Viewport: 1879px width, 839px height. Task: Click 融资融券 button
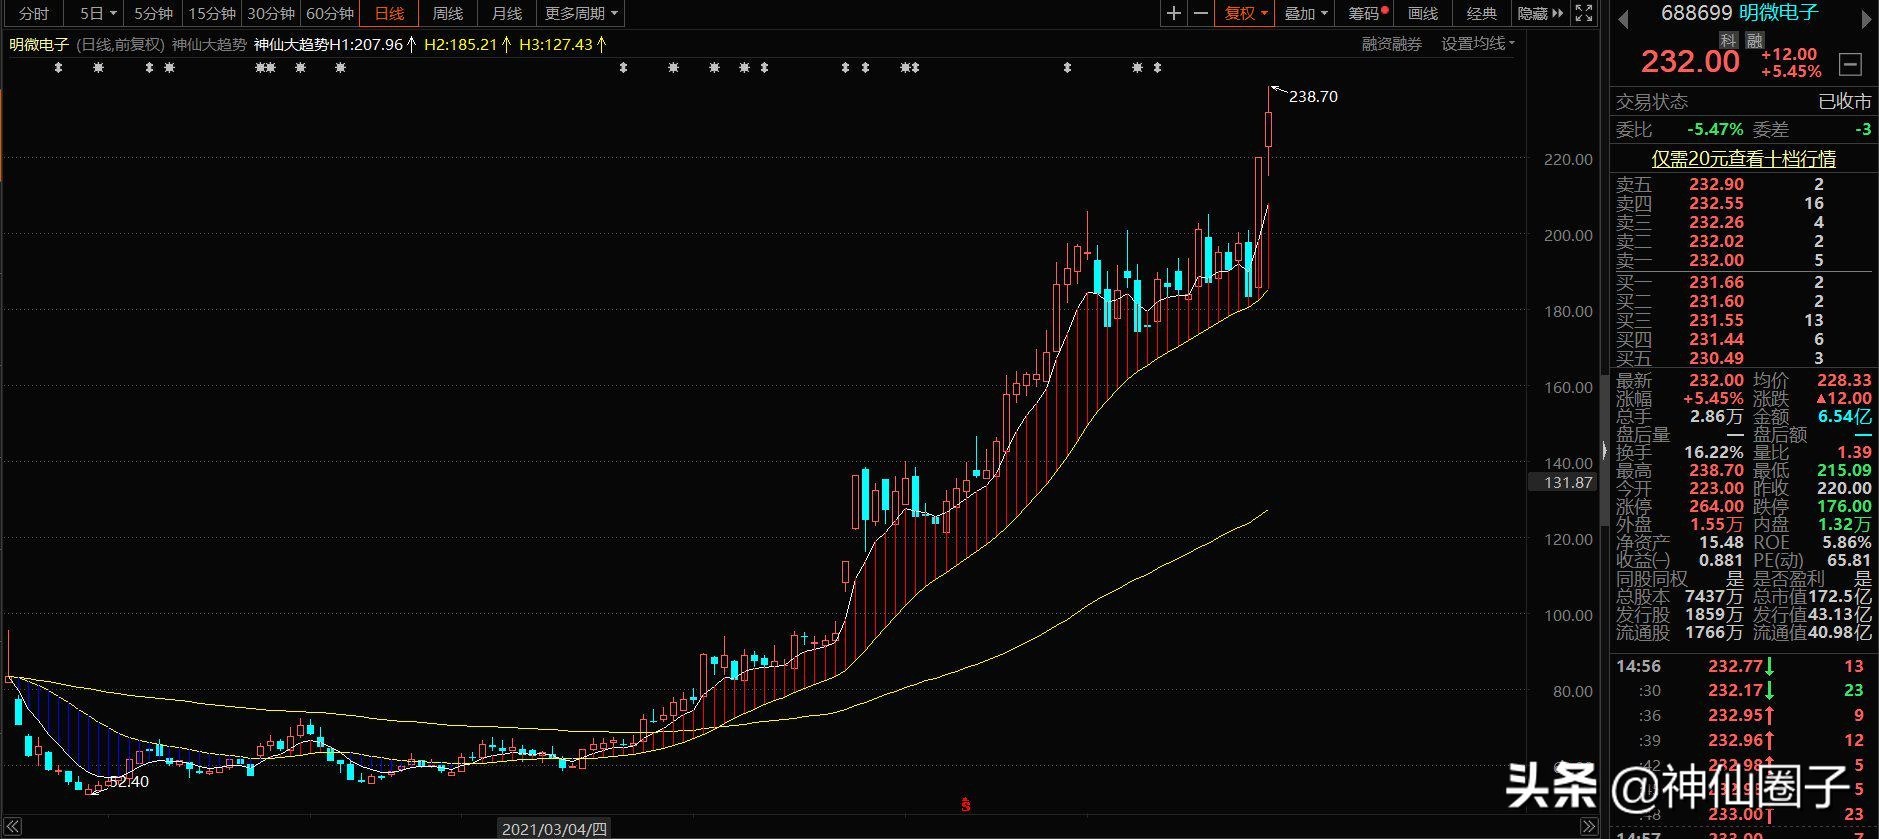click(x=1391, y=44)
